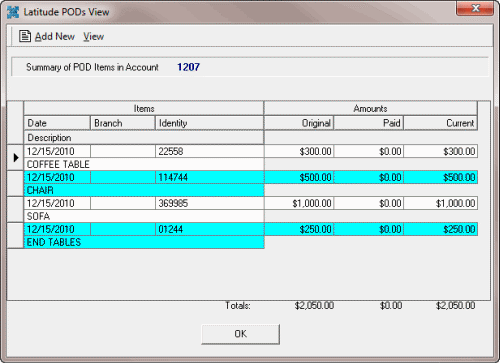This screenshot has width=500, height=363.
Task: Click the Paid column header
Action: pyautogui.click(x=369, y=123)
